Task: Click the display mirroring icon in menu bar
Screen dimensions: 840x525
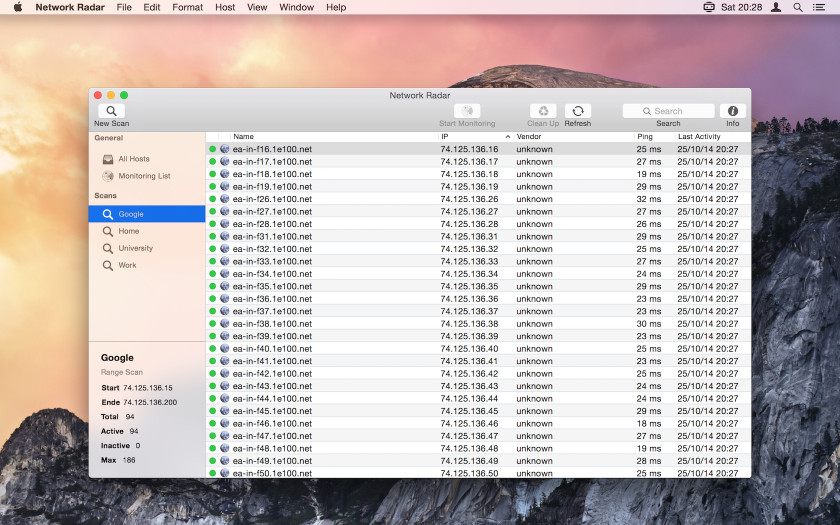Action: [709, 7]
